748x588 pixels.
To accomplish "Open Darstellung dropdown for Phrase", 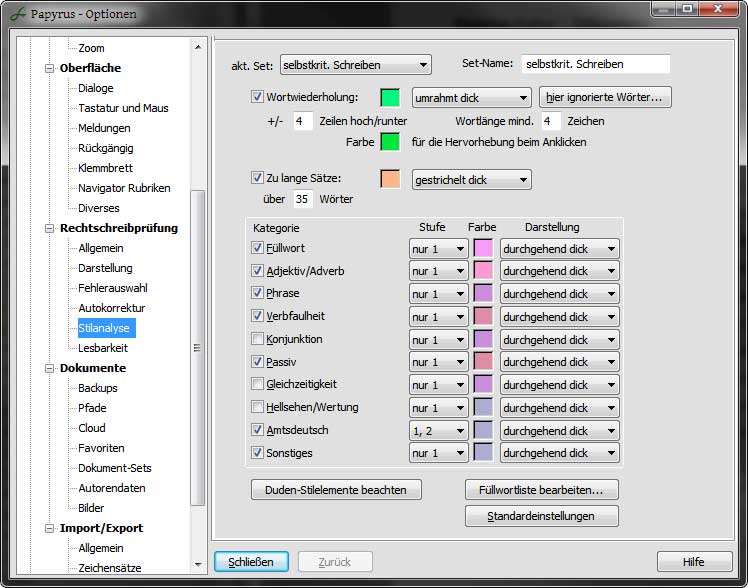I will (560, 294).
